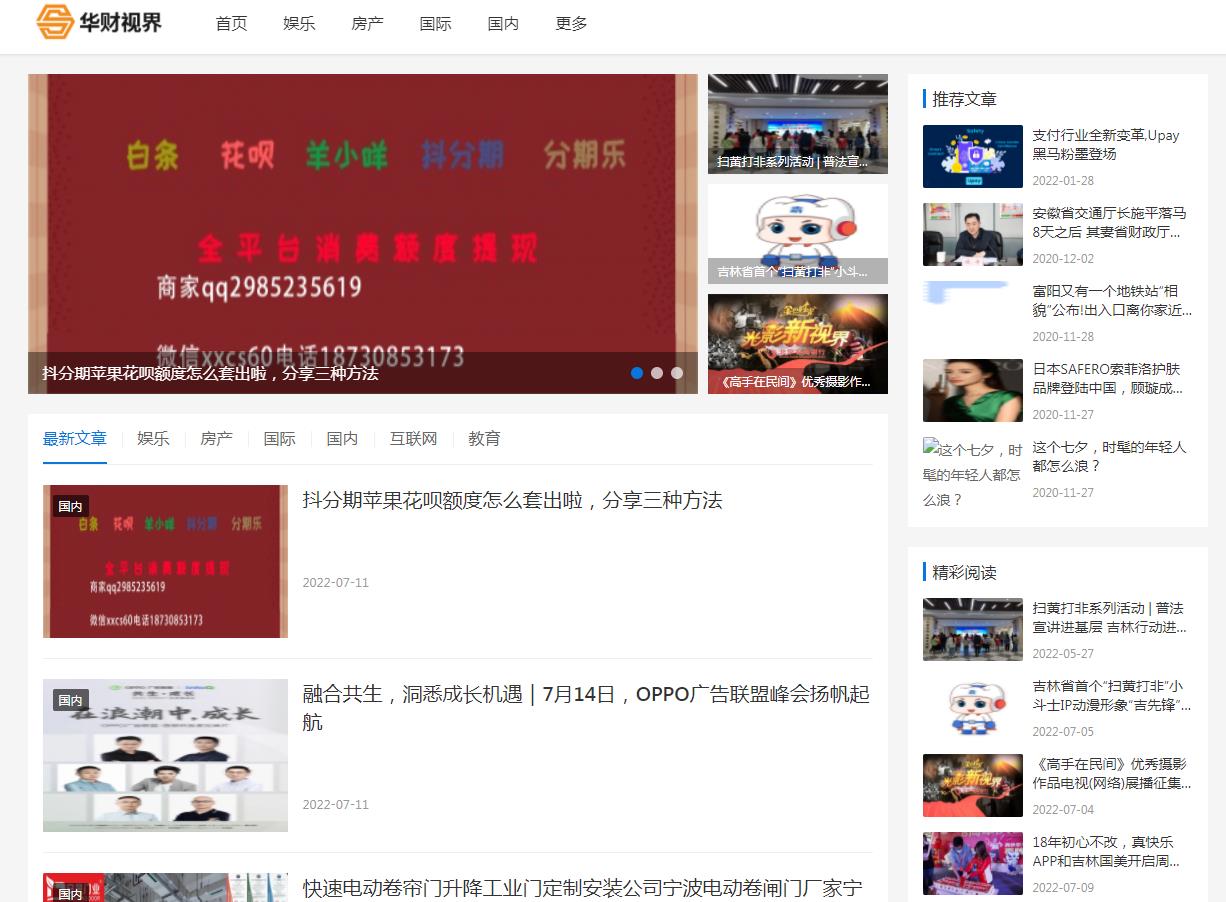Screen dimensions: 1226x902
Task: Open the article 融合共生，洞悉成长机遇 OPPO广告联盟峰会
Action: [586, 707]
